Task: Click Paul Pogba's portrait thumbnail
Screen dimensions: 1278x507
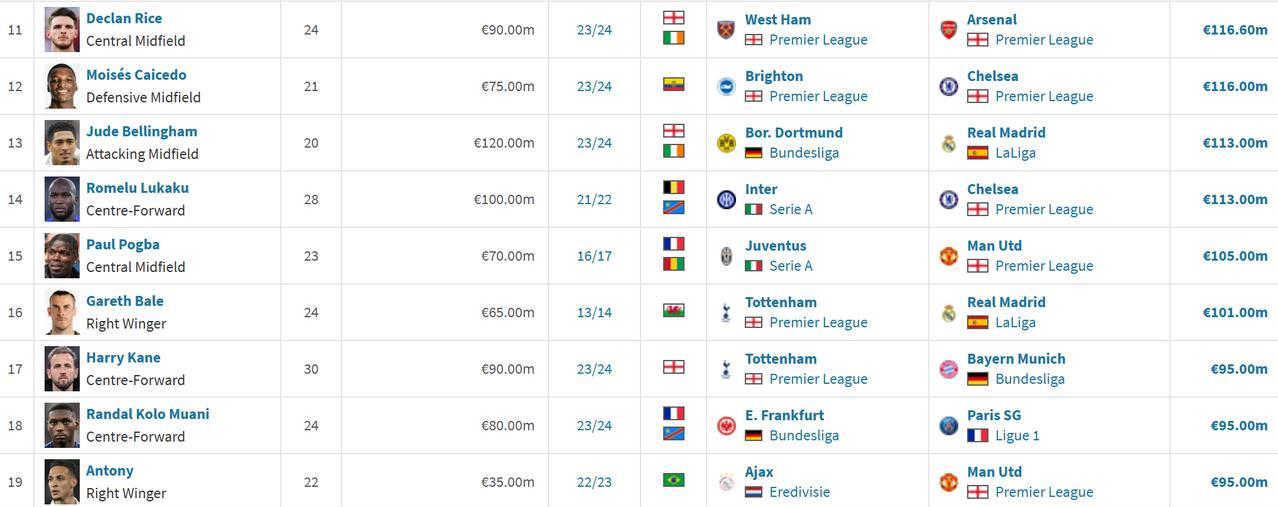Action: pos(62,256)
